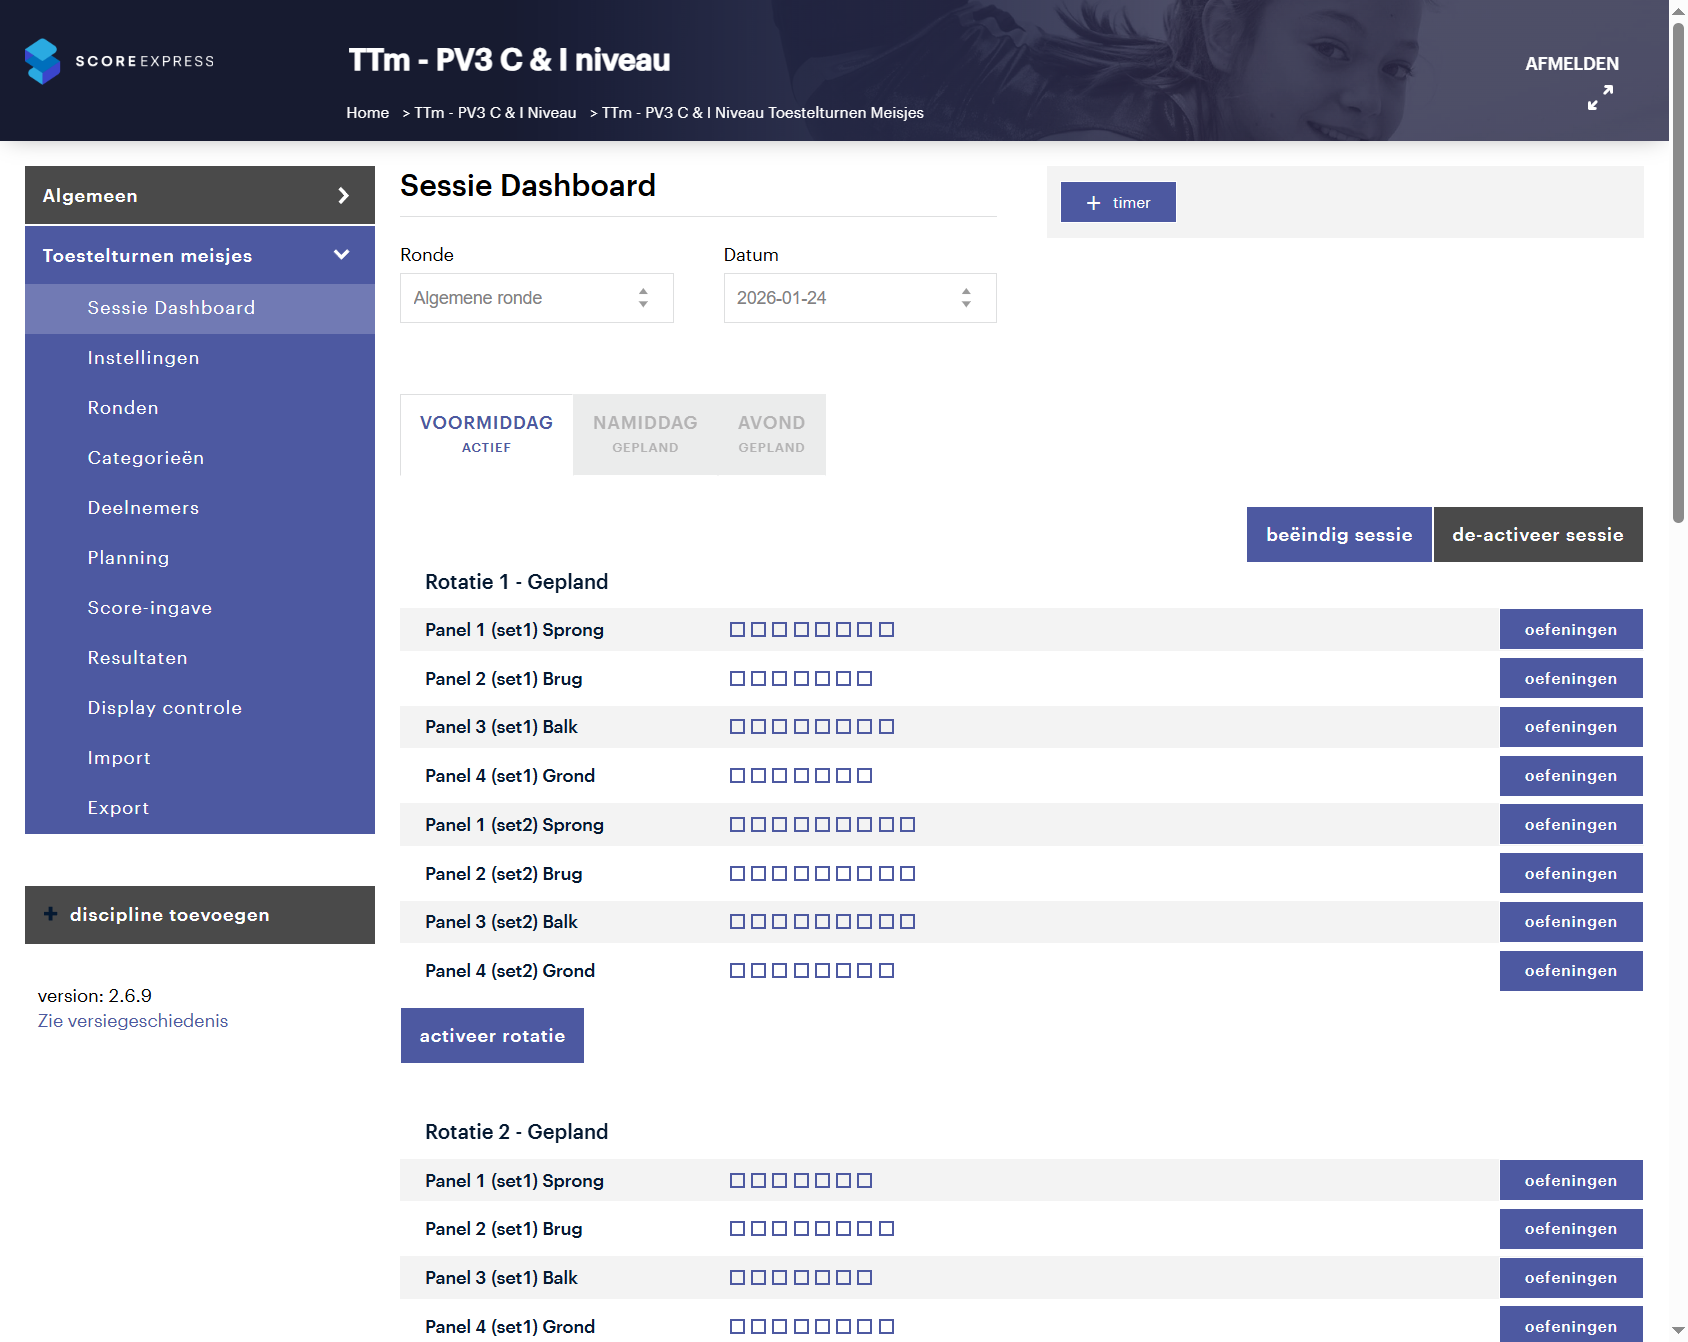The height and width of the screenshot is (1342, 1688).
Task: Open Score-ingave in the sidebar
Action: [x=149, y=608]
